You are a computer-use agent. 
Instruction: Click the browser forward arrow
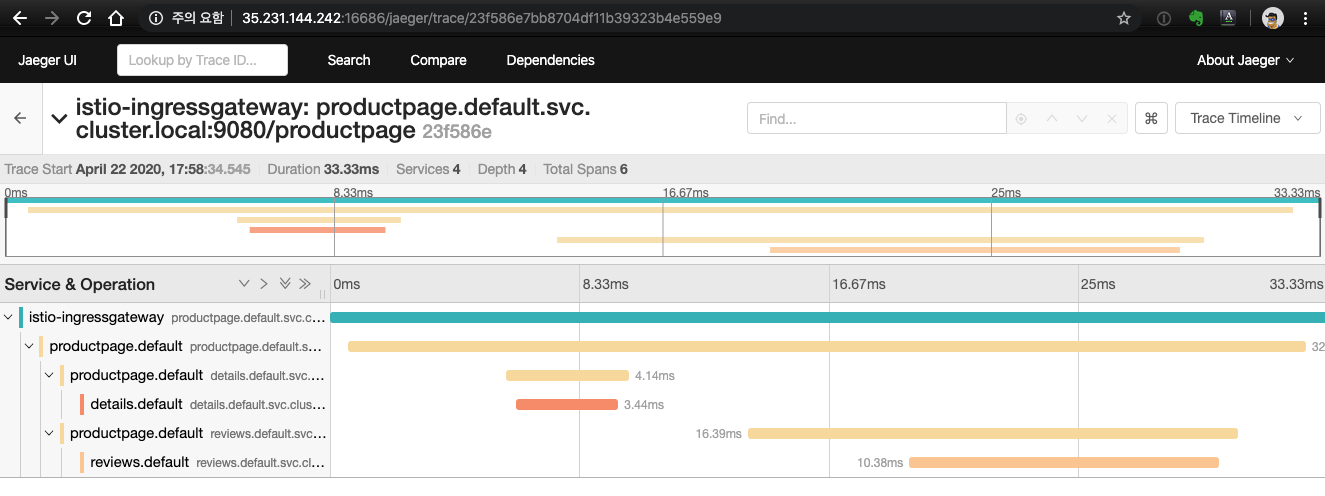53,18
